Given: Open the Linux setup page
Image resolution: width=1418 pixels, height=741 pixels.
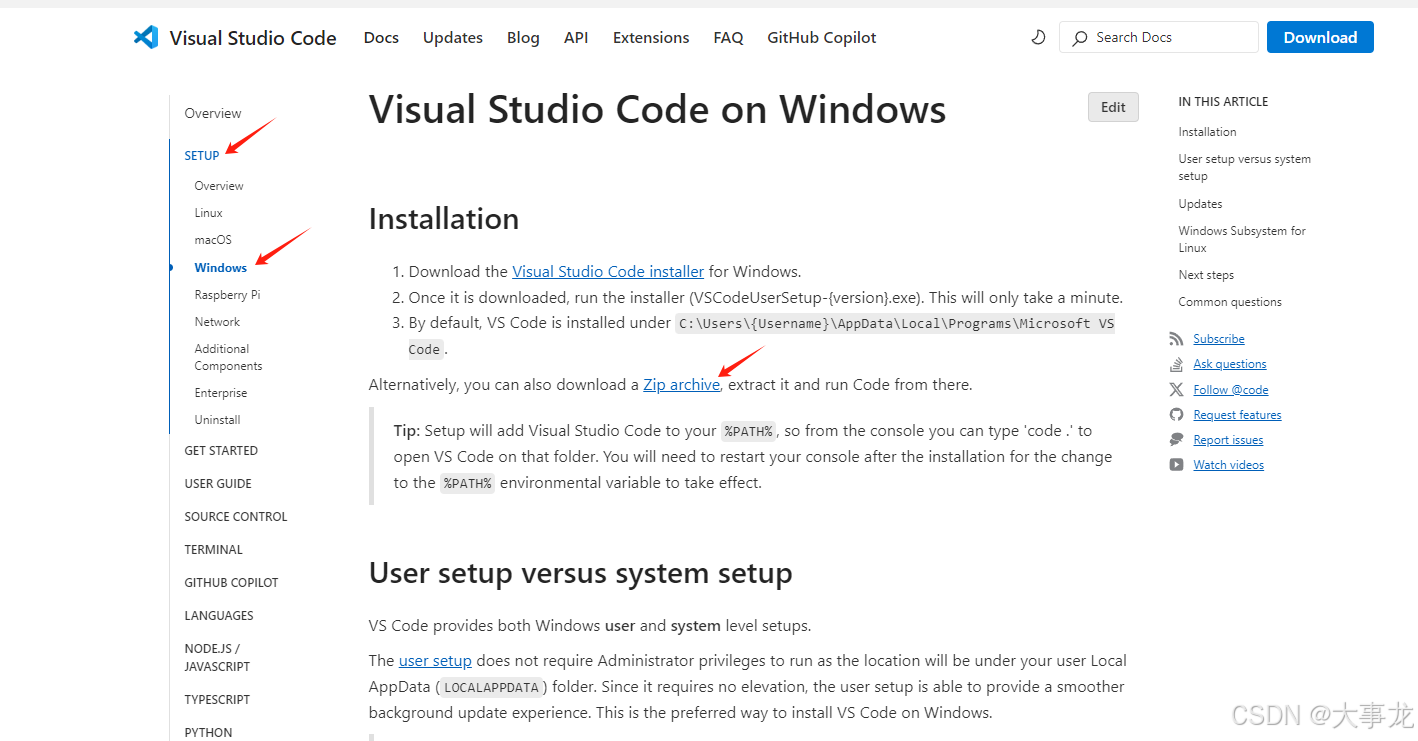Looking at the screenshot, I should point(209,213).
